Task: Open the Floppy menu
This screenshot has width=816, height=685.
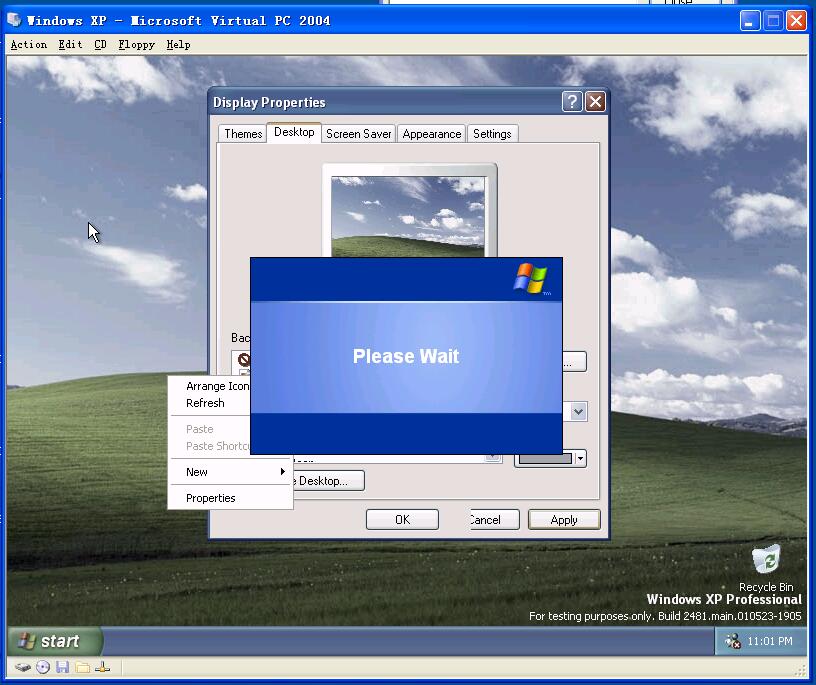Action: point(136,45)
